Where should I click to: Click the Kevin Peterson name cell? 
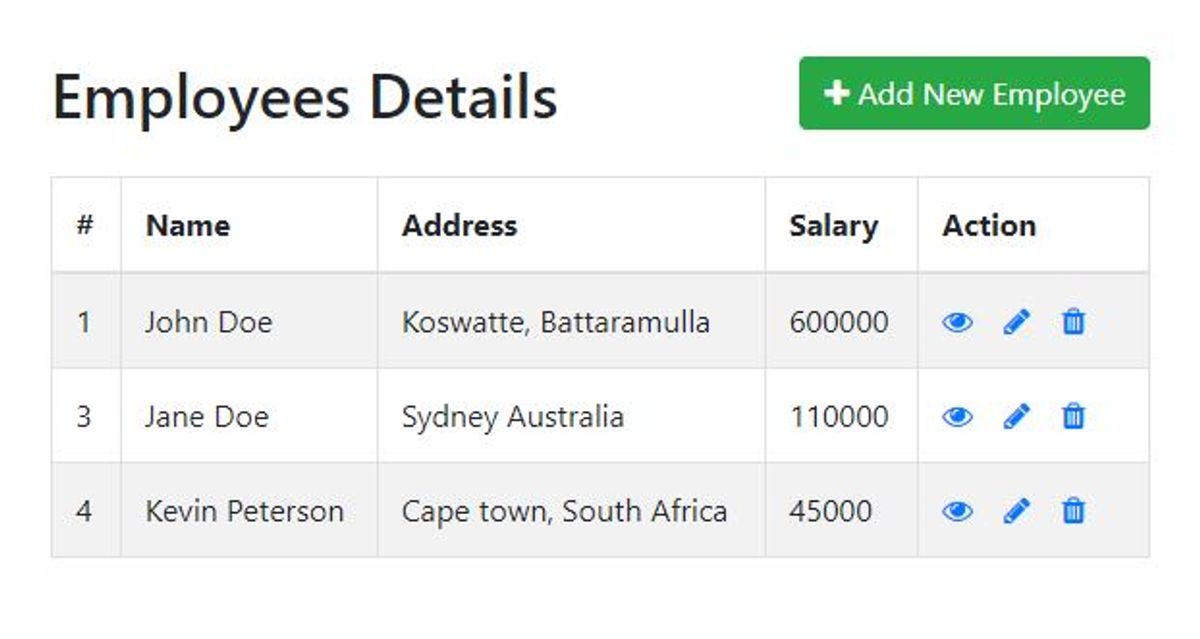click(249, 510)
